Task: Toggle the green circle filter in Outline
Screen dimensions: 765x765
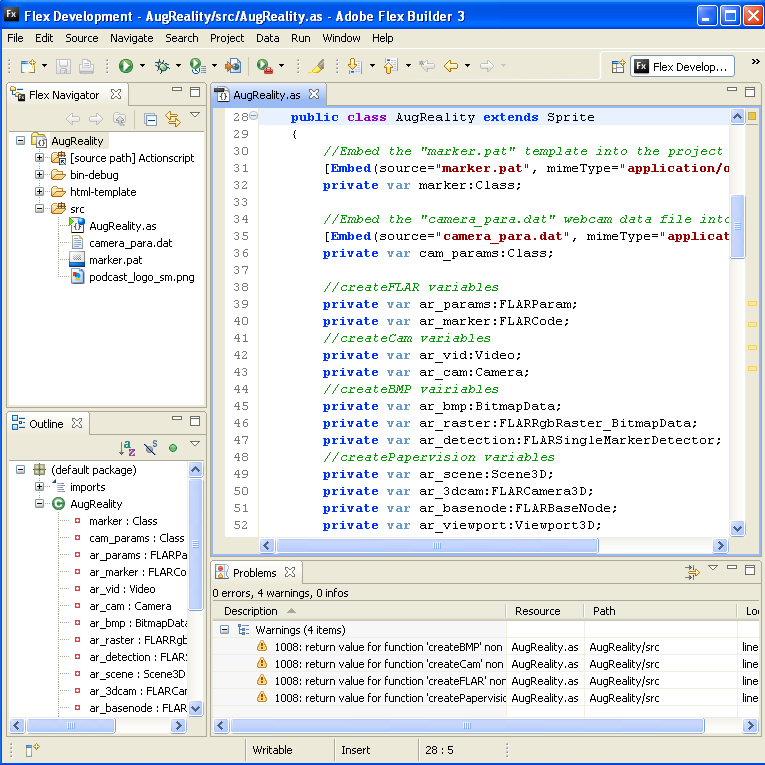Action: point(173,448)
